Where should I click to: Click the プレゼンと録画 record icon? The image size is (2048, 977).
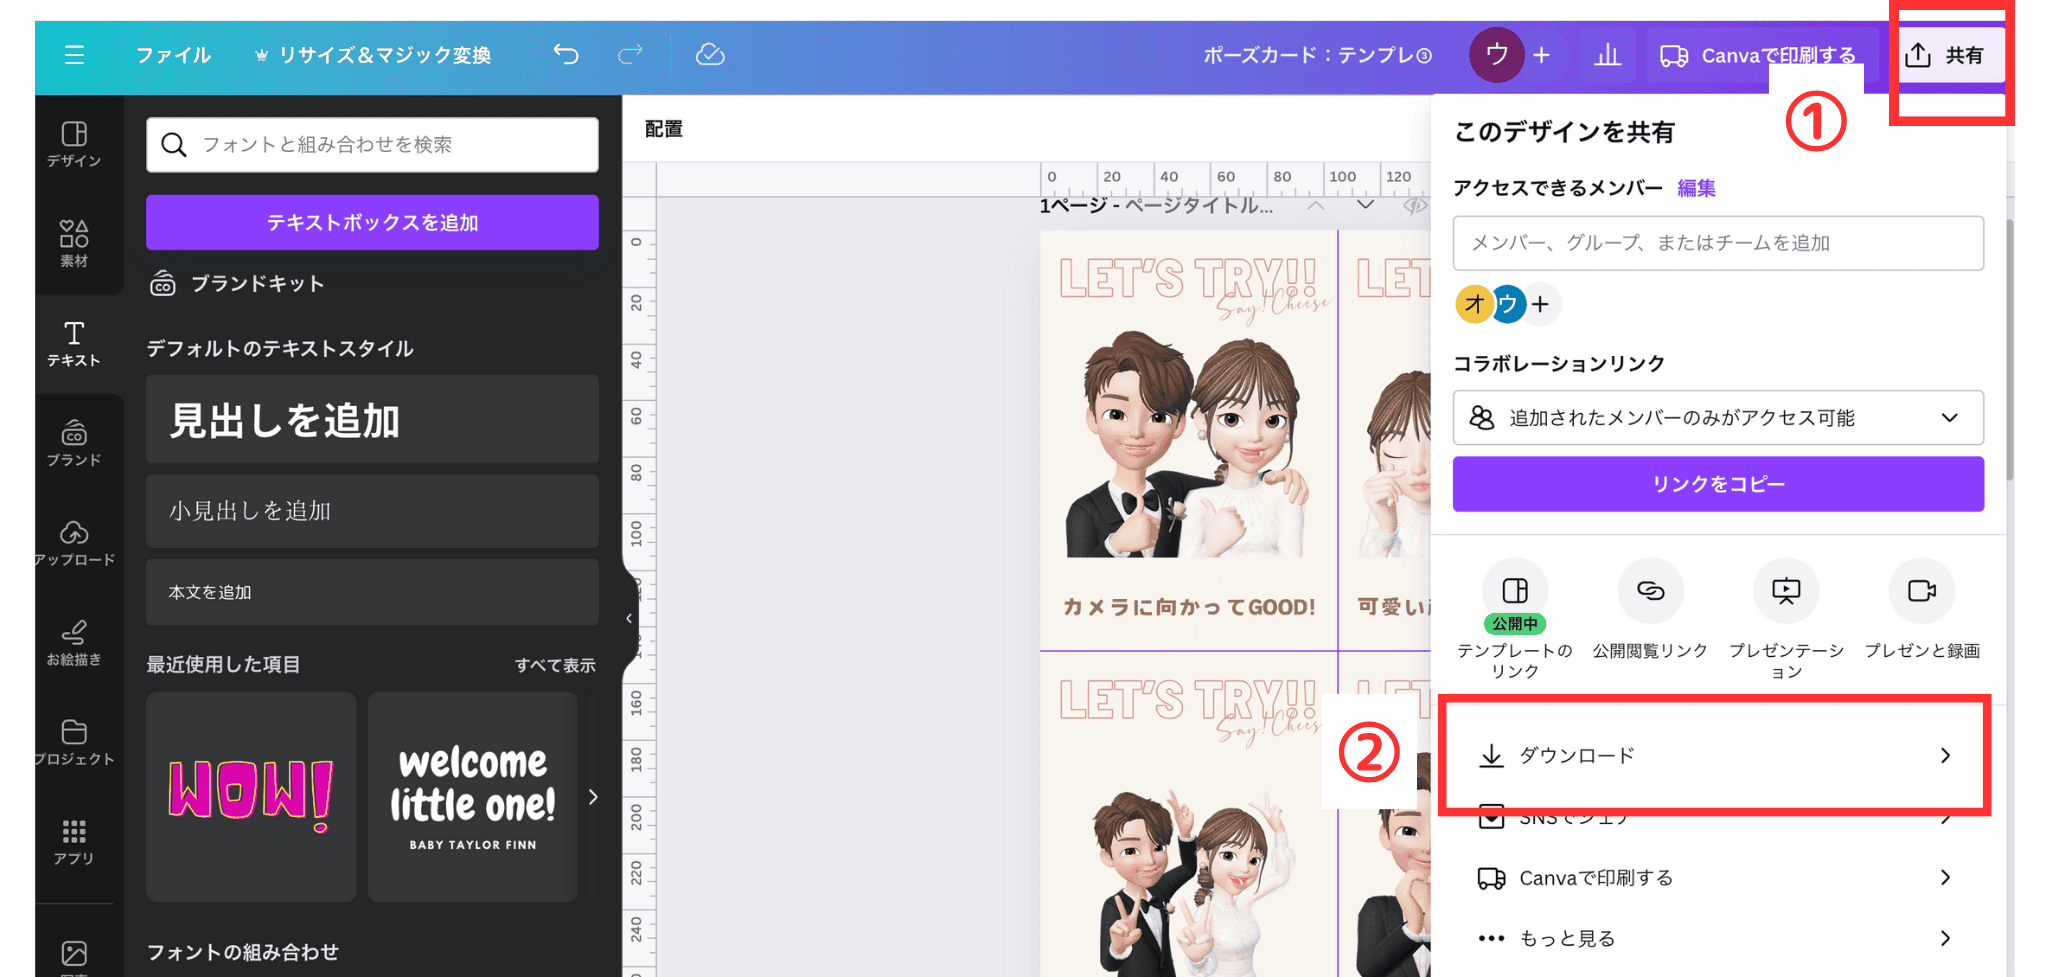1921,591
